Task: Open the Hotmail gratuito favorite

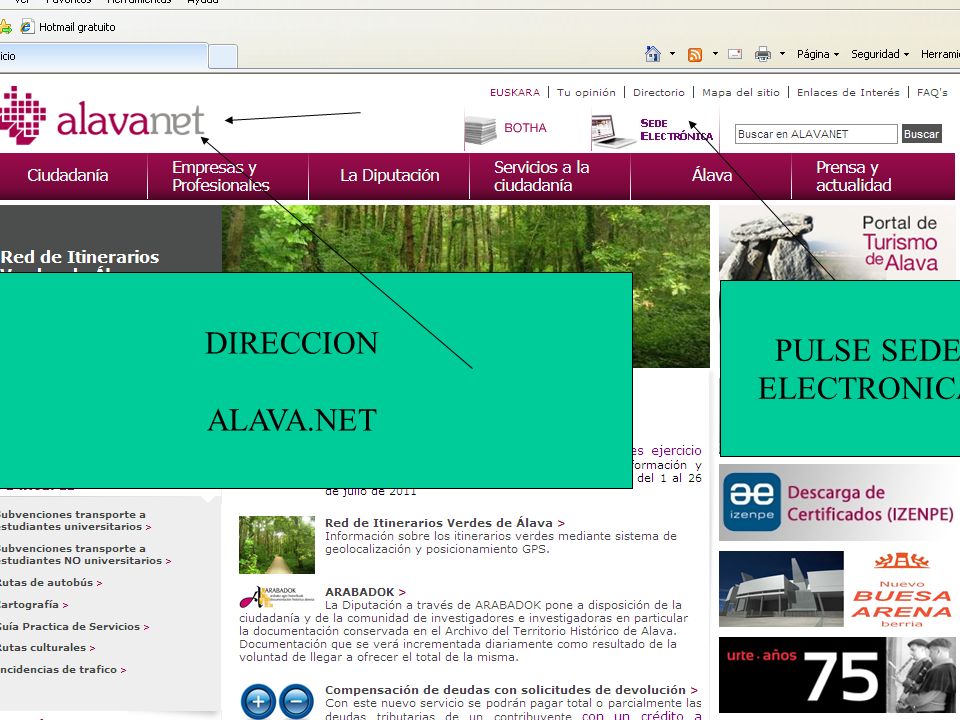Action: click(68, 27)
